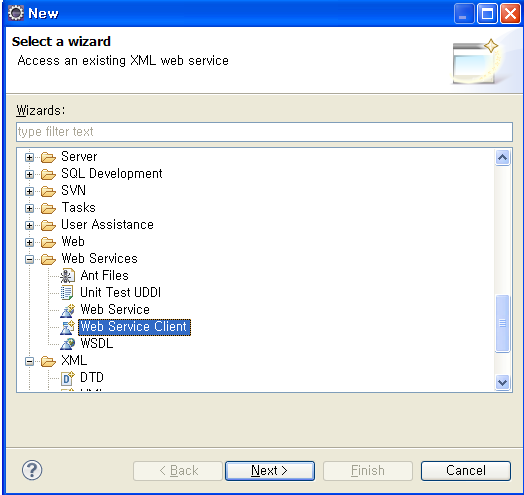Click the Web folder icon
The width and height of the screenshot is (524, 495).
tap(48, 242)
